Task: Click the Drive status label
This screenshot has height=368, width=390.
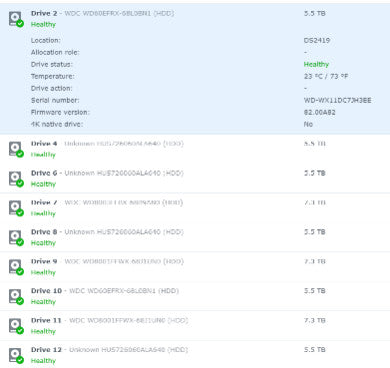Action: (52, 64)
